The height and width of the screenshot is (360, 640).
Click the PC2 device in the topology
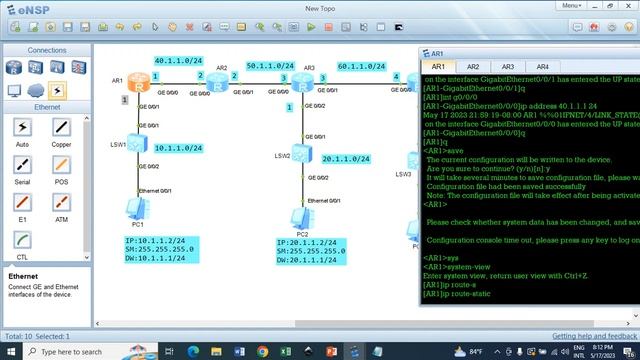pos(302,219)
